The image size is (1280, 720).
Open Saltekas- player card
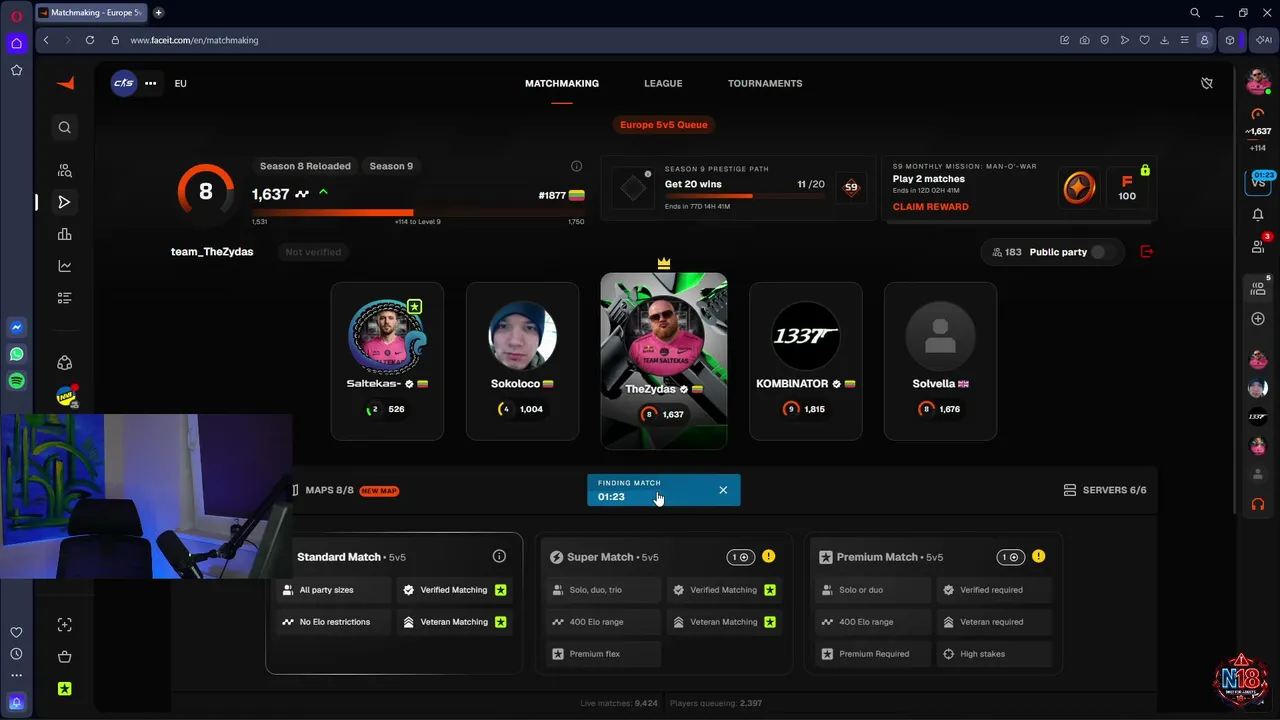pos(387,361)
